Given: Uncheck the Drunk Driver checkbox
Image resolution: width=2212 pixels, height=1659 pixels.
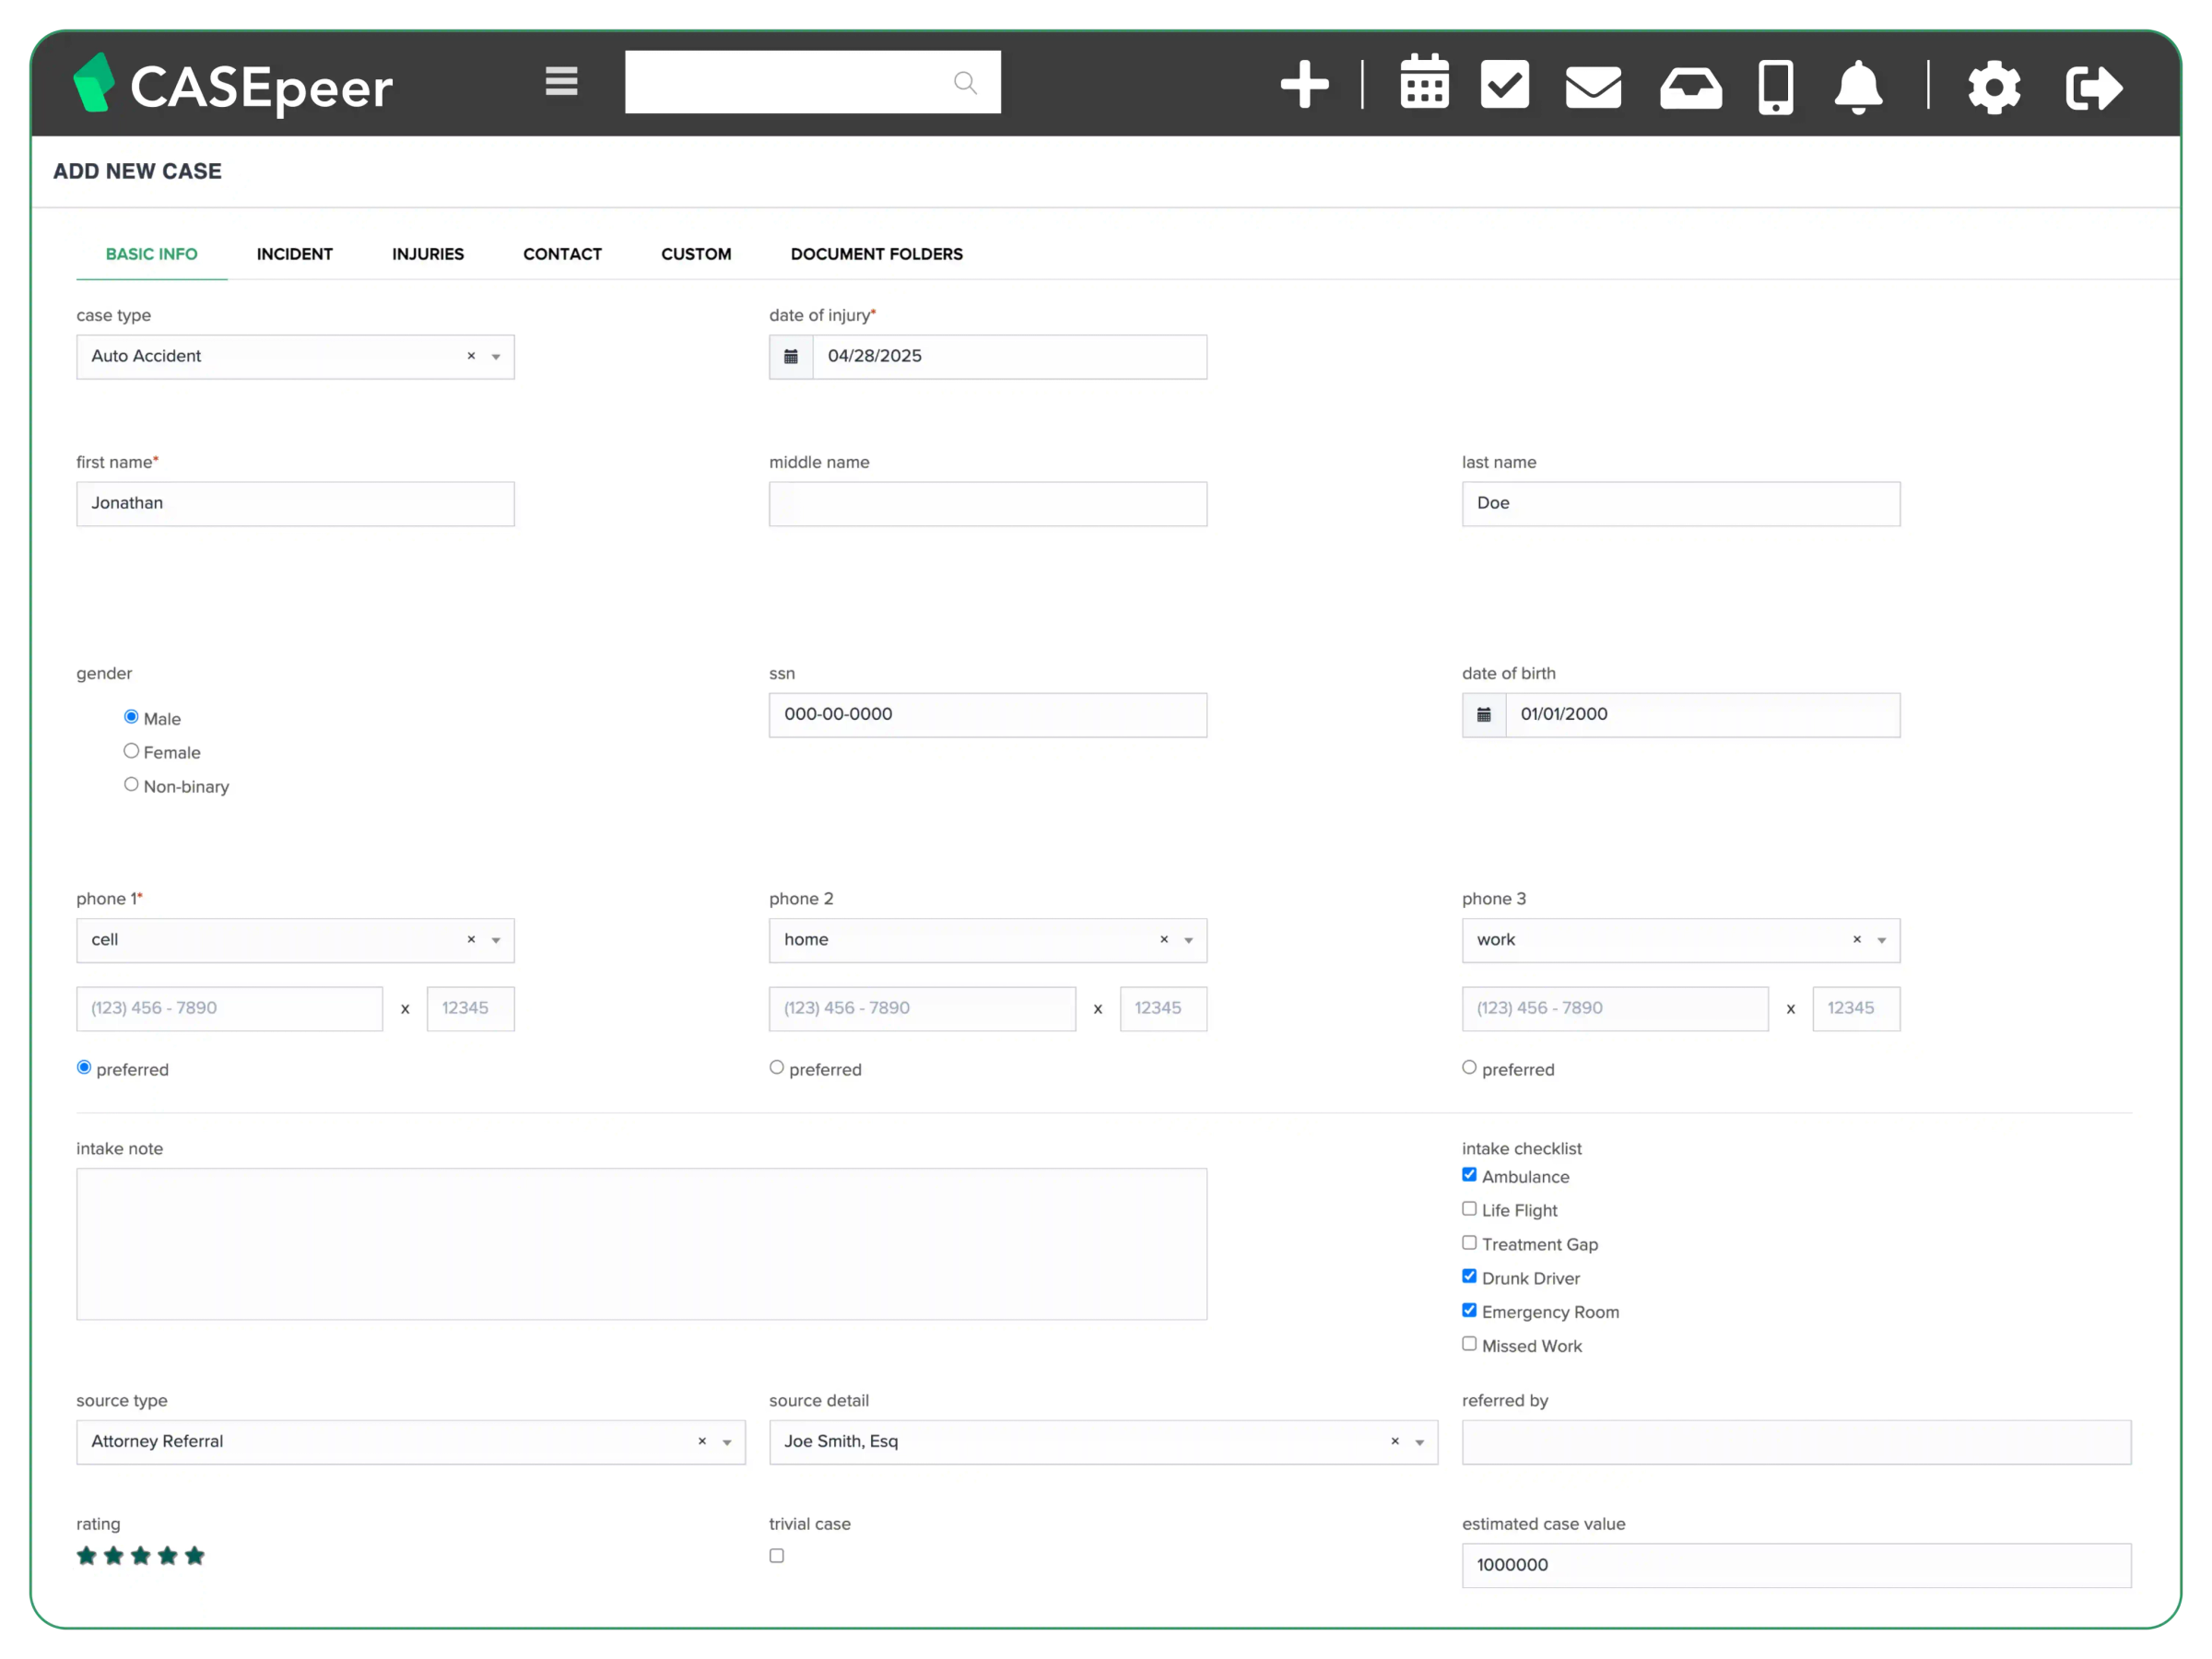Looking at the screenshot, I should (1469, 1276).
